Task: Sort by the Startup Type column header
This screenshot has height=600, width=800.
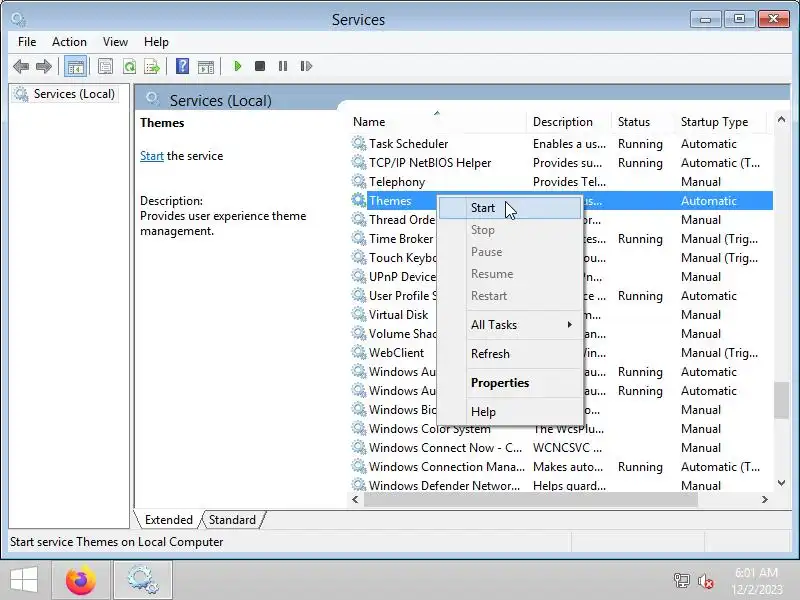Action: (x=720, y=122)
